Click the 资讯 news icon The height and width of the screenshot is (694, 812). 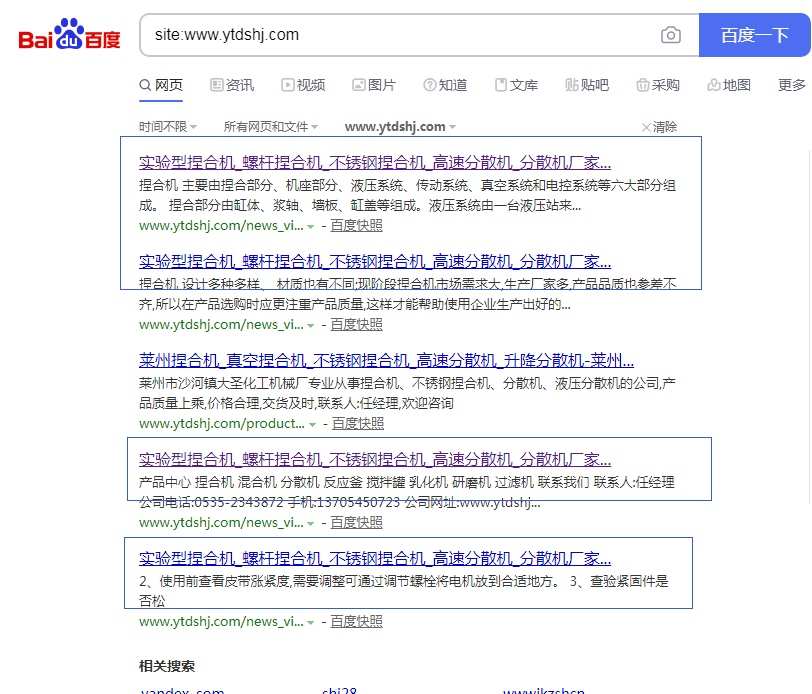216,85
